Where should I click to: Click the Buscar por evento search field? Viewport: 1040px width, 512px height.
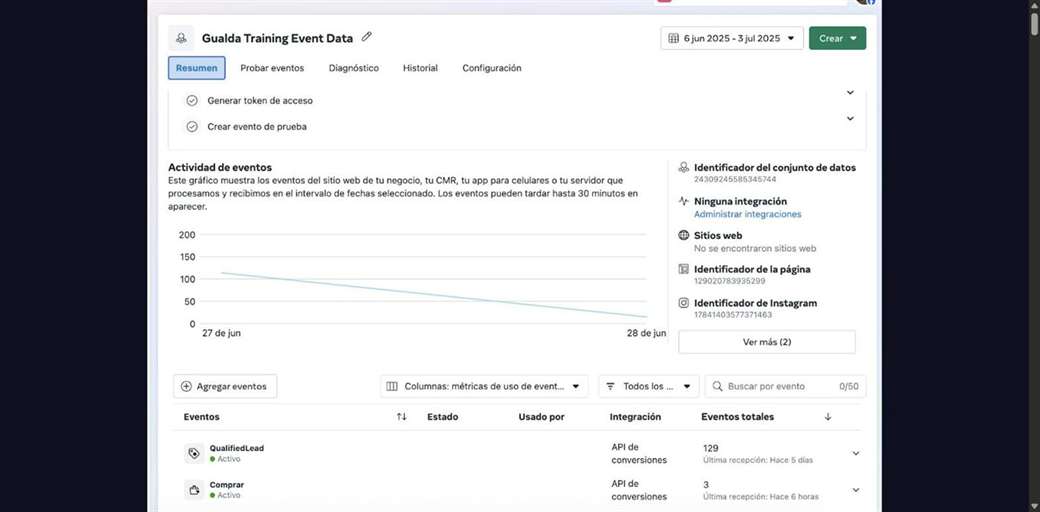[x=785, y=387]
